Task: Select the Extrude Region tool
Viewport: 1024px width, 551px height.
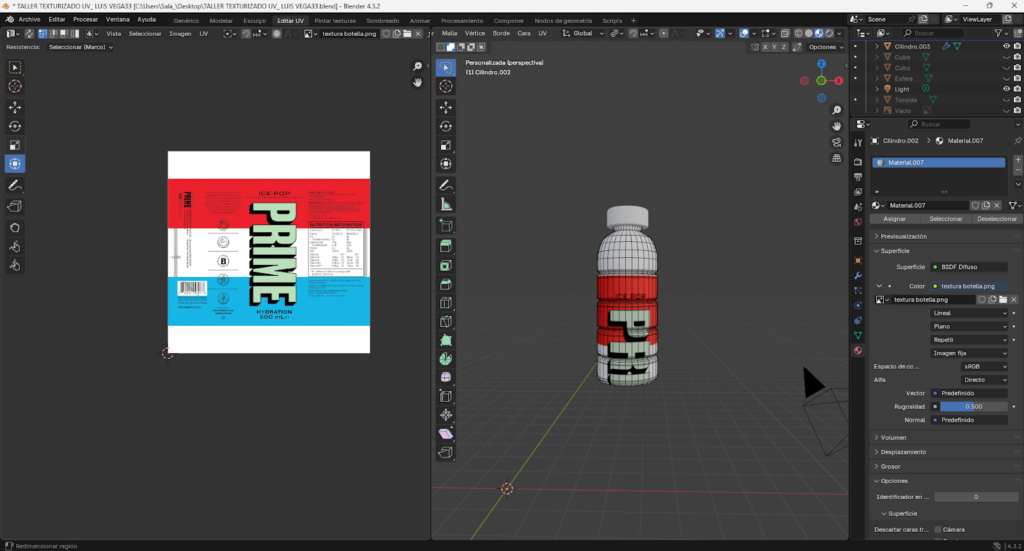Action: (x=446, y=246)
